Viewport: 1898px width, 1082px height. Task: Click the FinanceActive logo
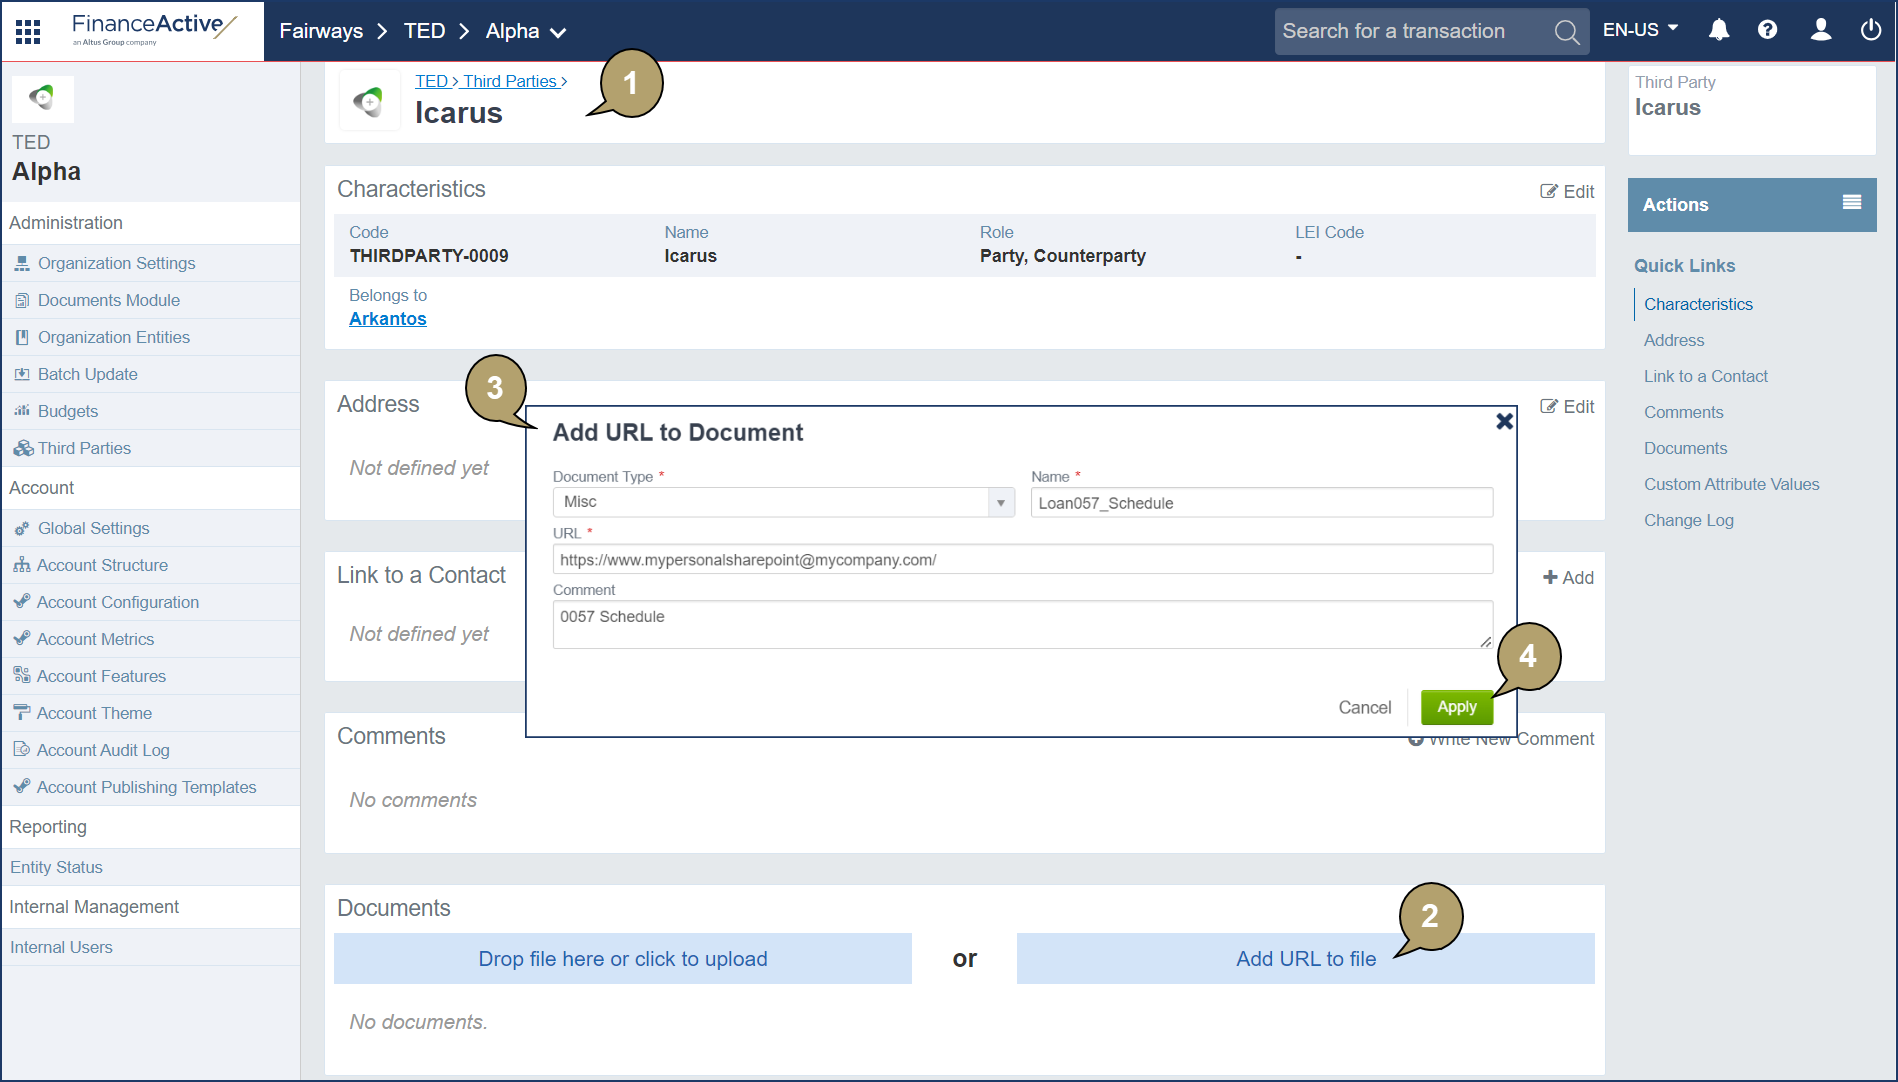[153, 30]
